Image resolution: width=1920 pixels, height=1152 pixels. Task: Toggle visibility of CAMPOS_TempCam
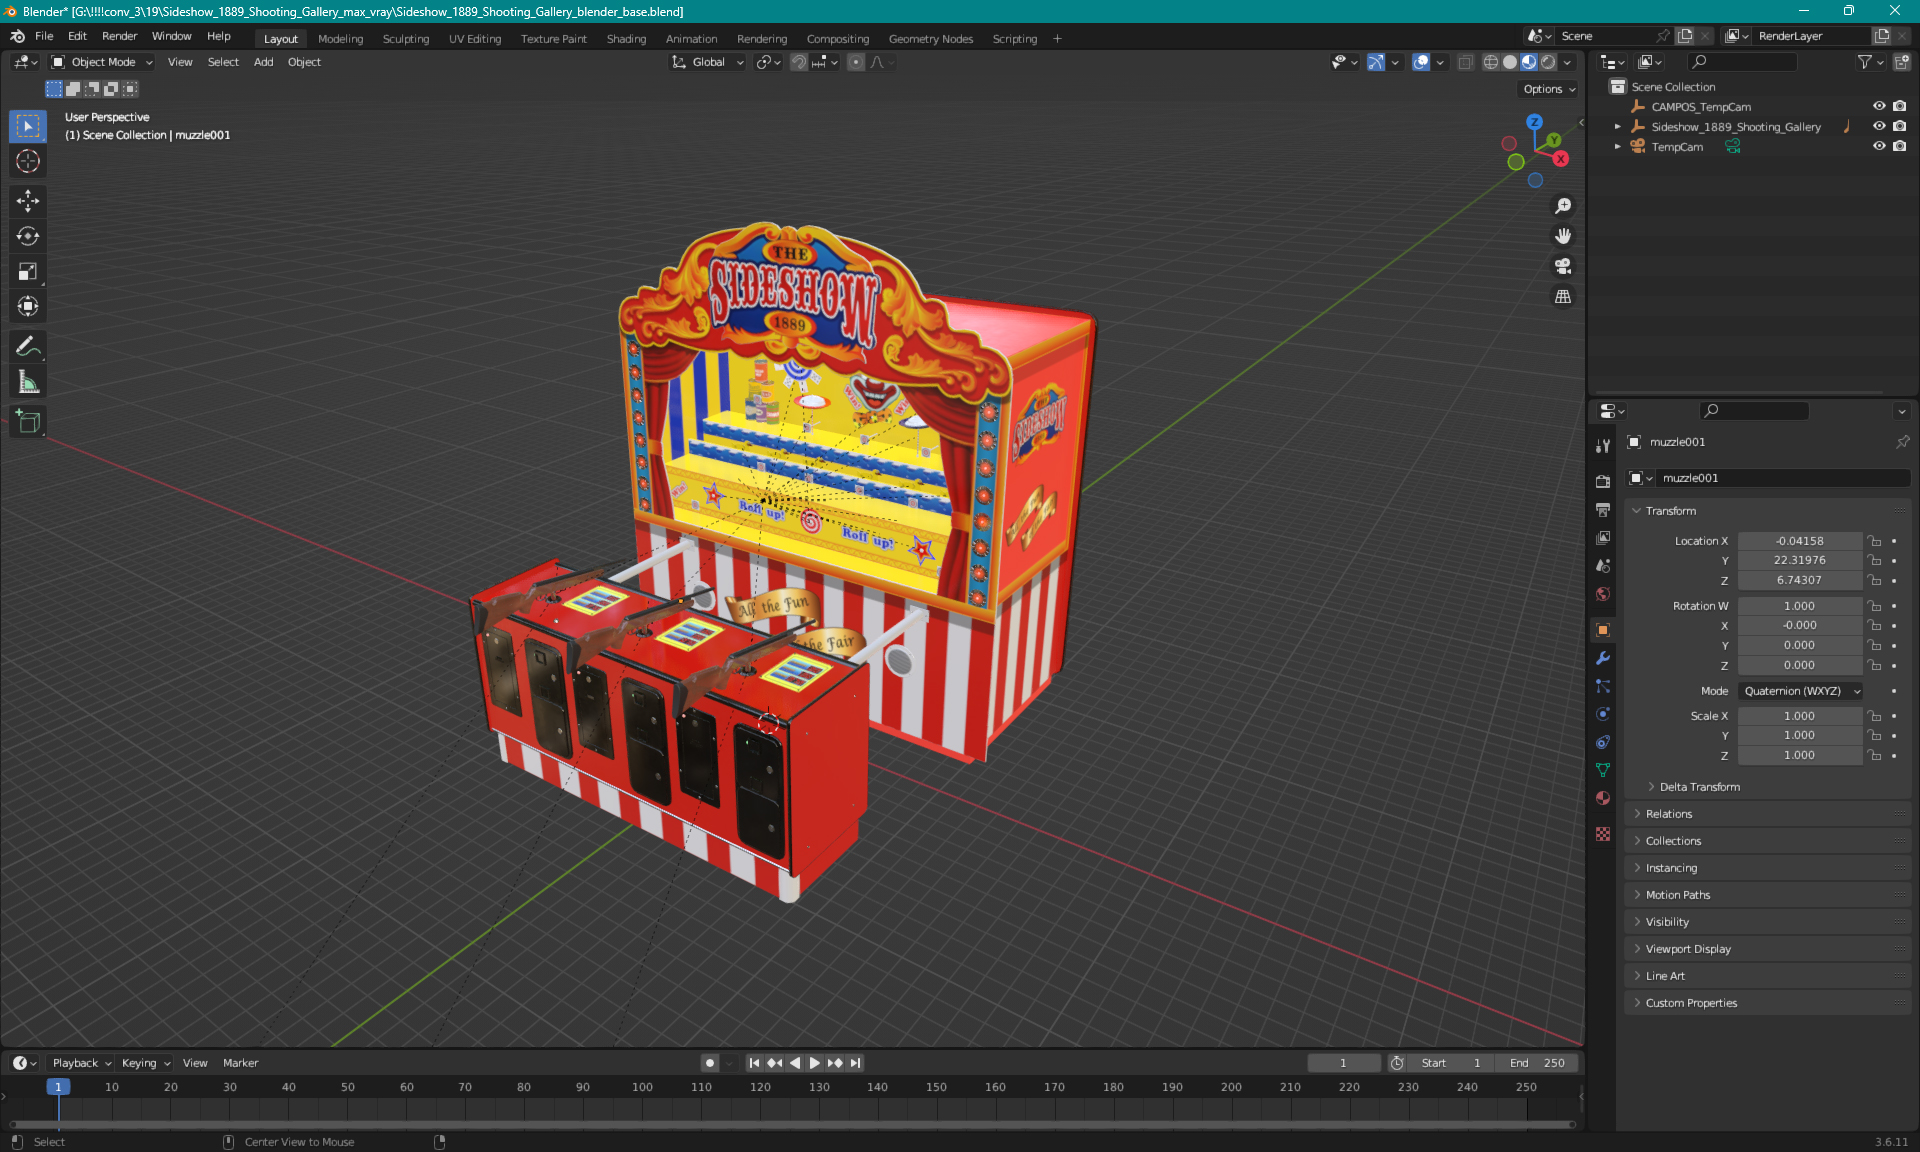pos(1879,106)
